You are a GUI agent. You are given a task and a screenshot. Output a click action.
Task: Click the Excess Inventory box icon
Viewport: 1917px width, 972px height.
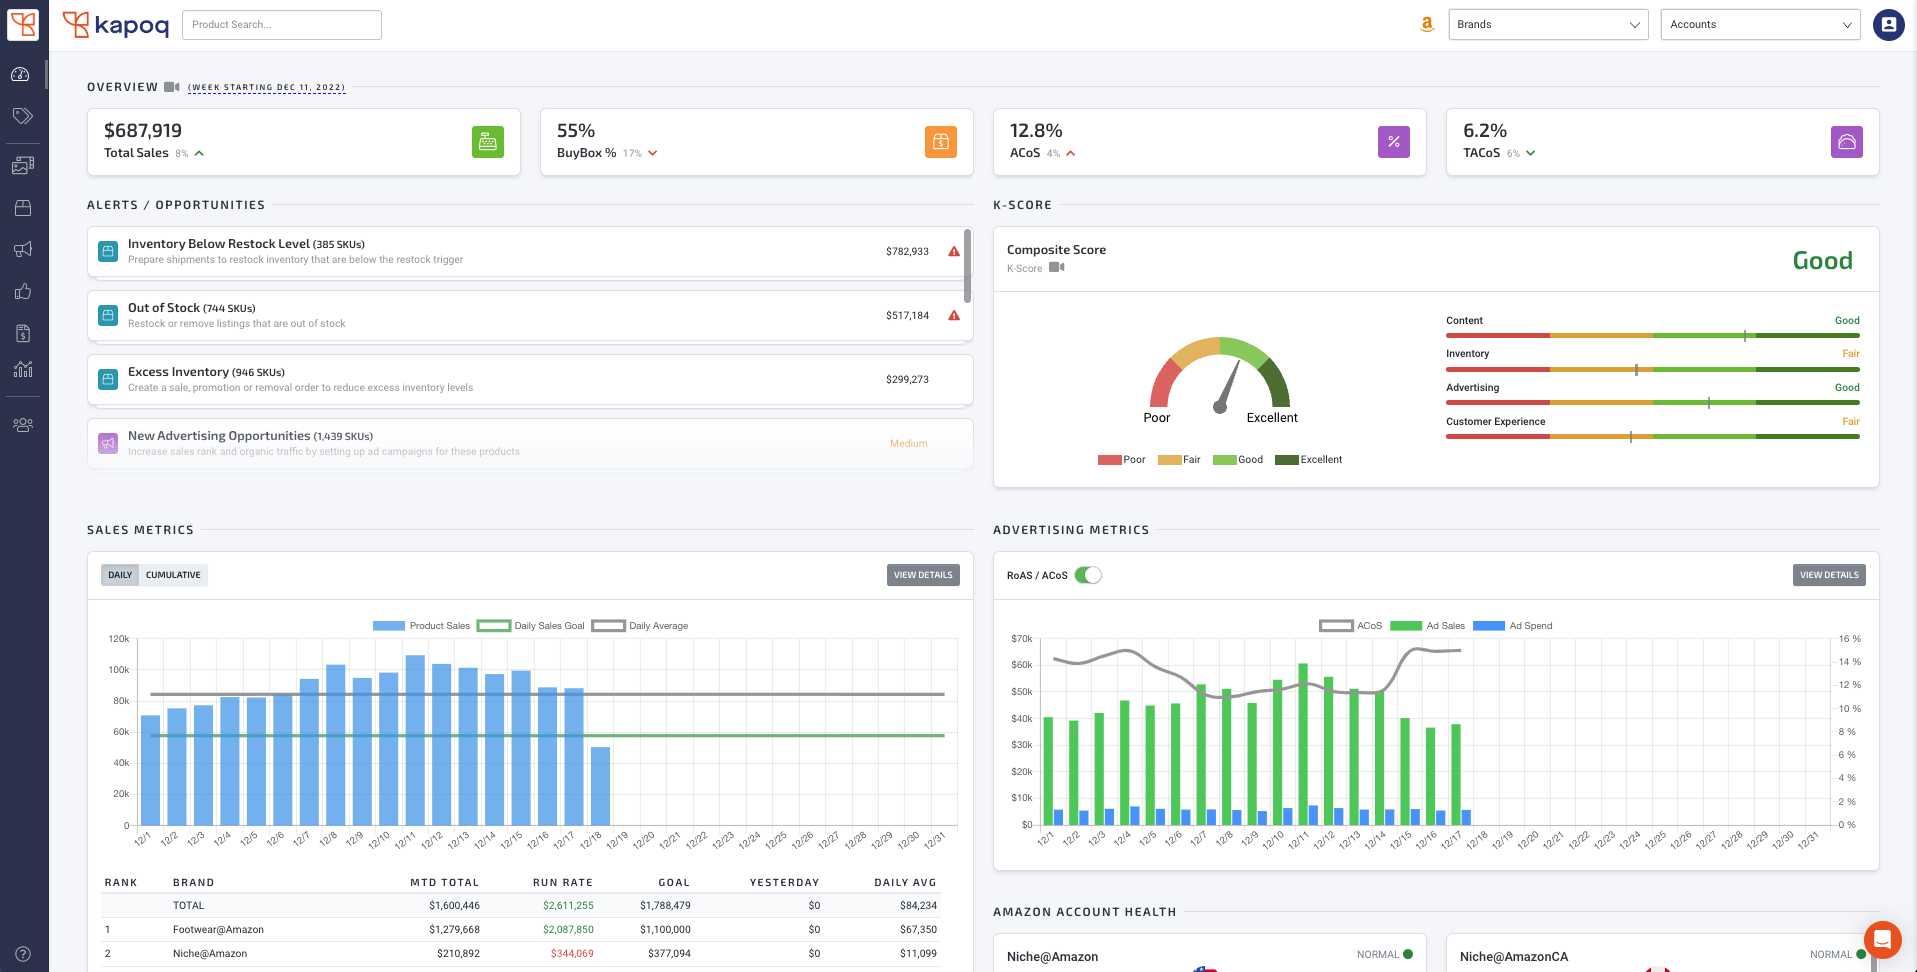[108, 379]
